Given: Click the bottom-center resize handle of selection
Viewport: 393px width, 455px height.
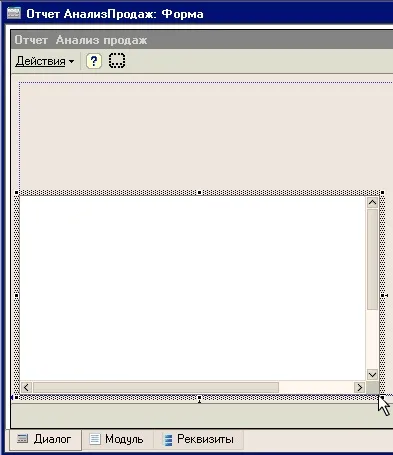Looking at the screenshot, I should click(x=199, y=398).
